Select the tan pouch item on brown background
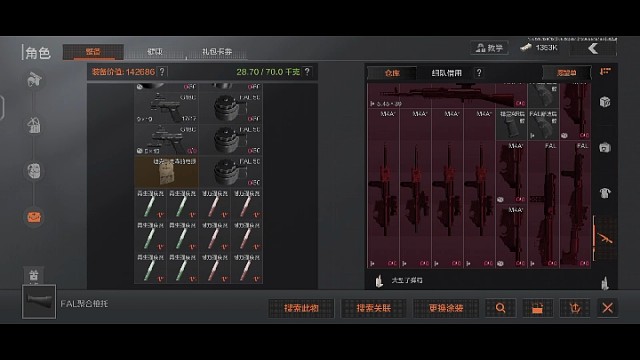640x360 pixels. click(167, 172)
